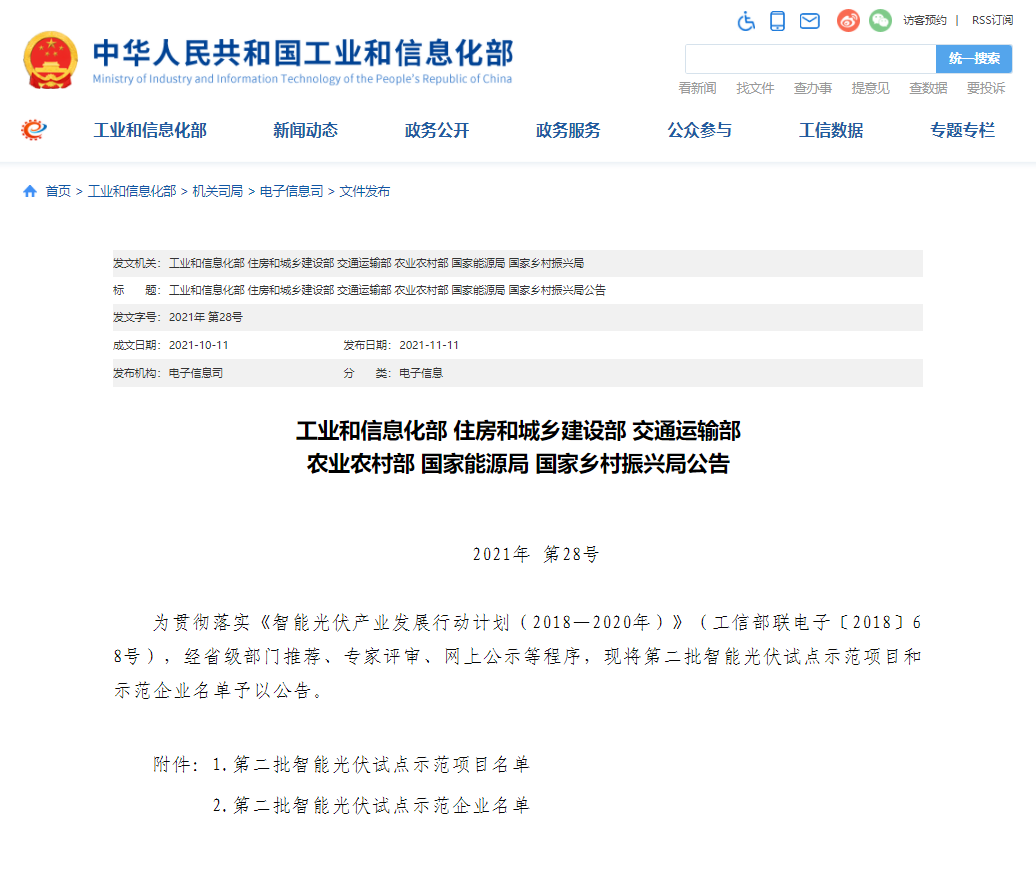Click the 访客预约 link
Image resolution: width=1036 pixels, height=883 pixels.
click(925, 20)
